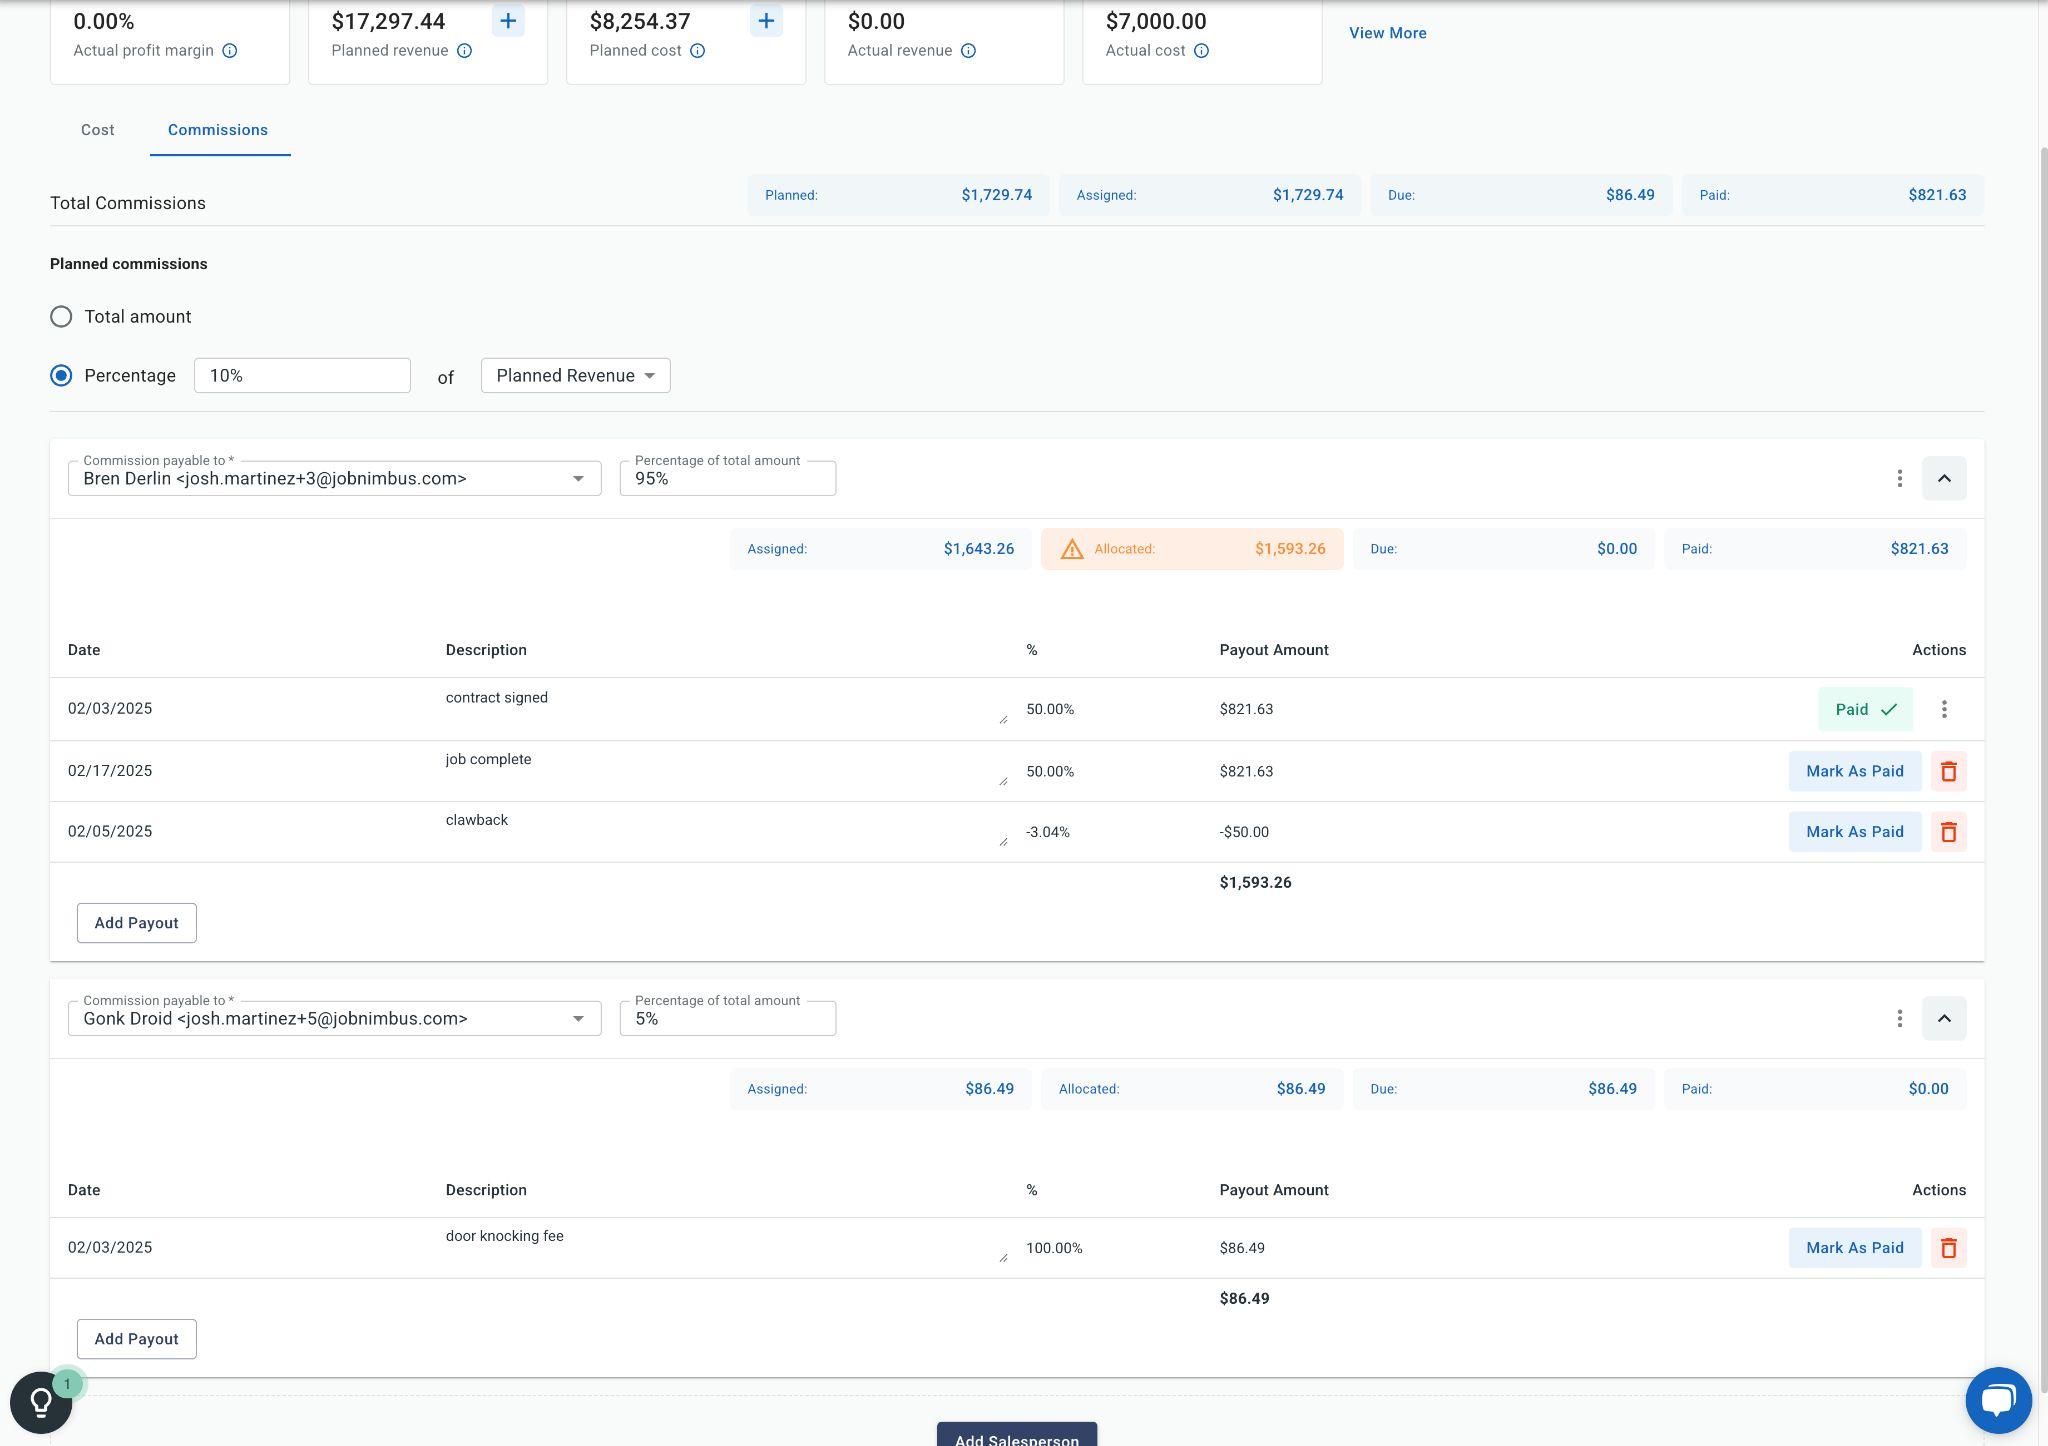Click info icon beside Actual profit margin
The height and width of the screenshot is (1446, 2048).
pos(230,51)
